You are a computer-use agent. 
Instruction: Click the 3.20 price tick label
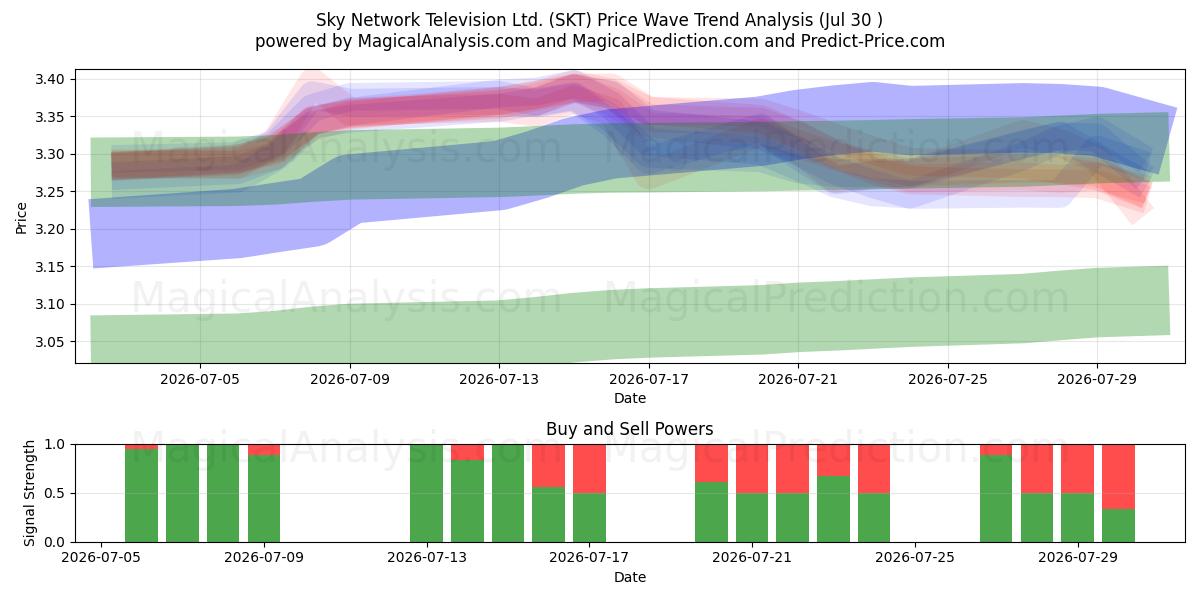click(52, 229)
